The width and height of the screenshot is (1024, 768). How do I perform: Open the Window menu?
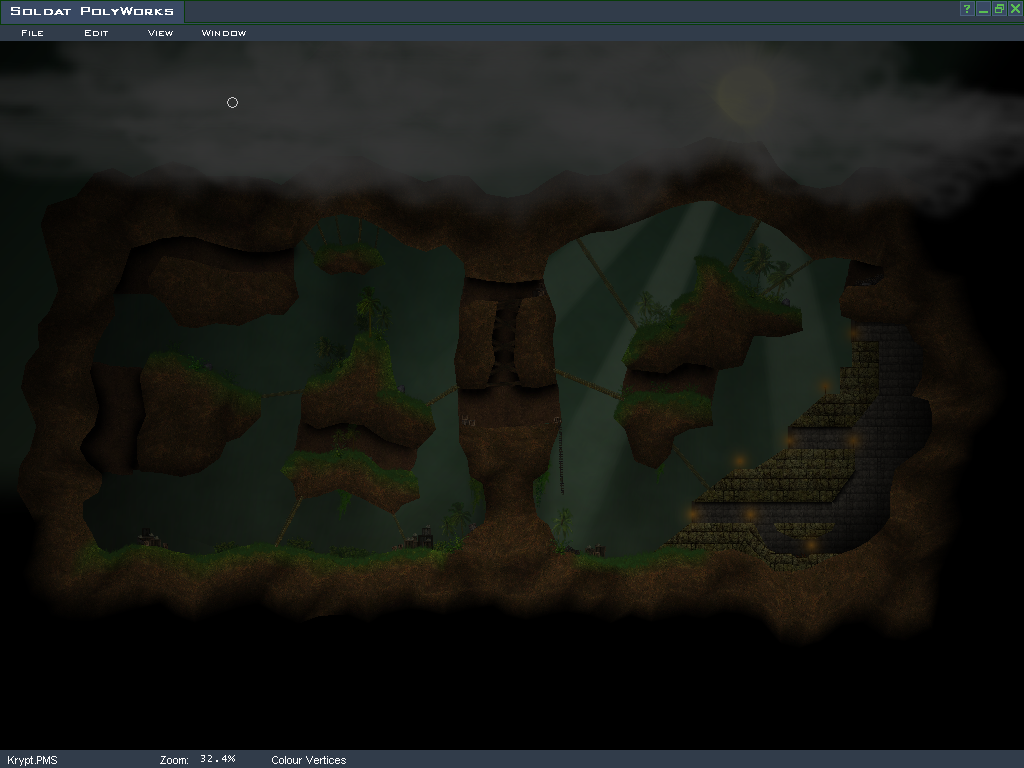[x=223, y=33]
